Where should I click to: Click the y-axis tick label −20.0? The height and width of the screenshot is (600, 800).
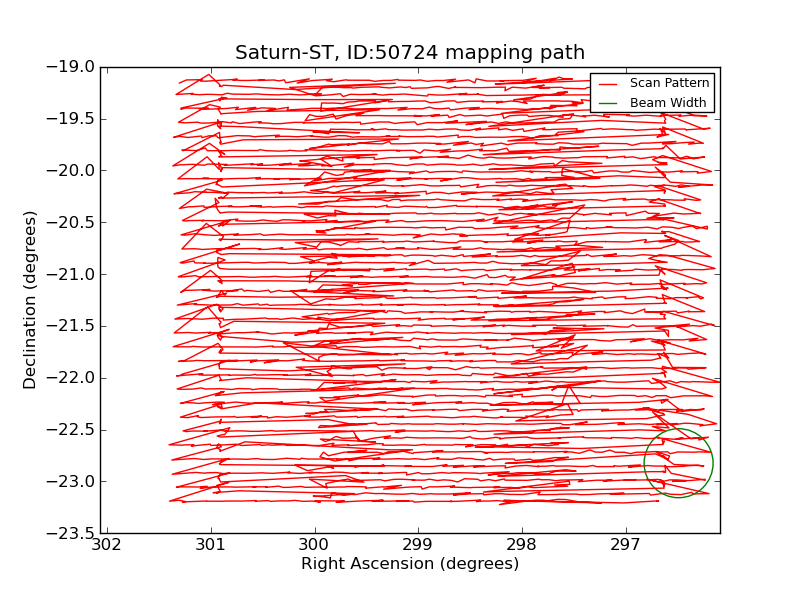point(70,170)
